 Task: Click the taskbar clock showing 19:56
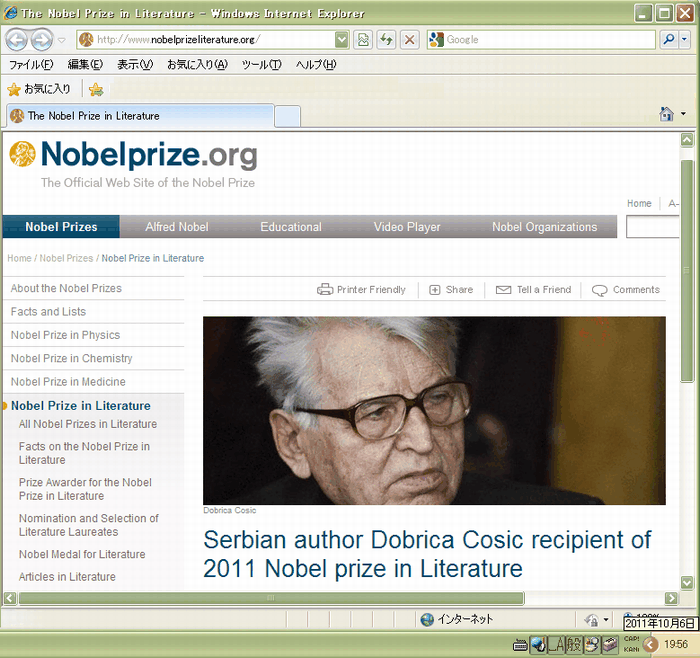click(675, 644)
